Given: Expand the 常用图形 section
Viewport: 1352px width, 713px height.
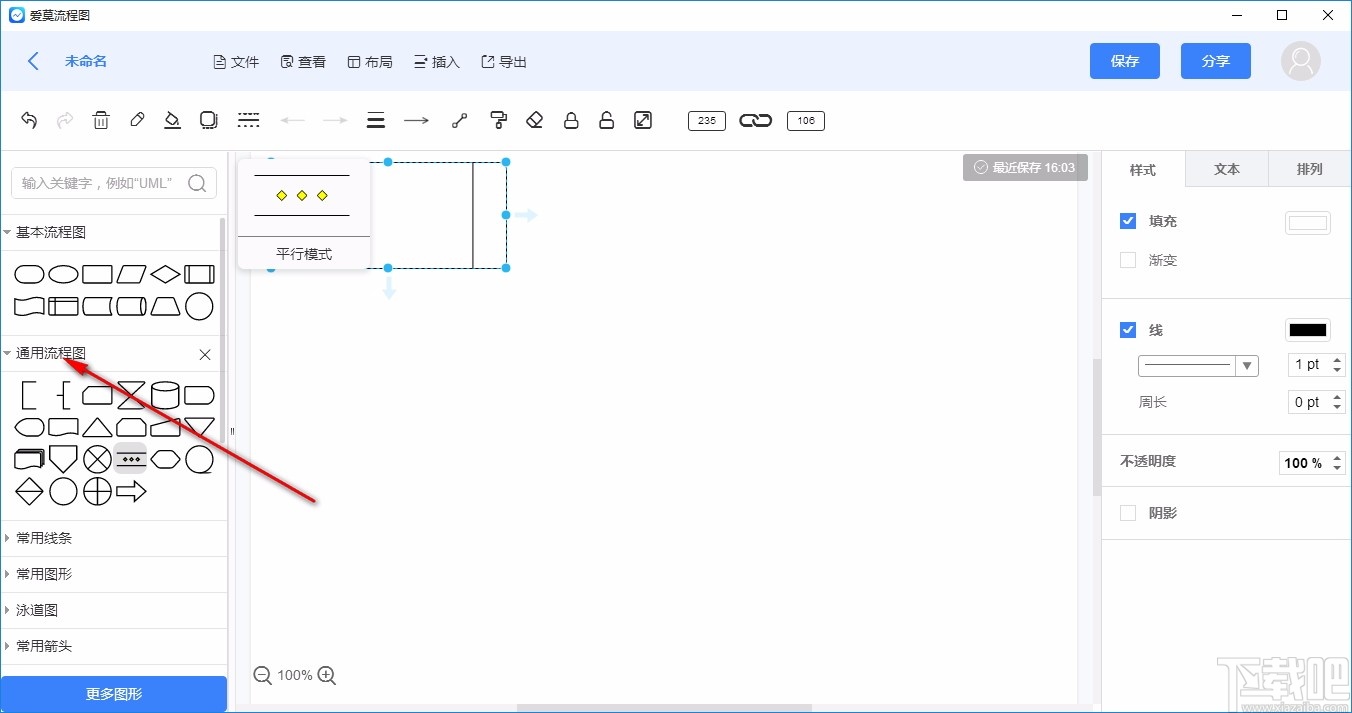Looking at the screenshot, I should coord(113,574).
